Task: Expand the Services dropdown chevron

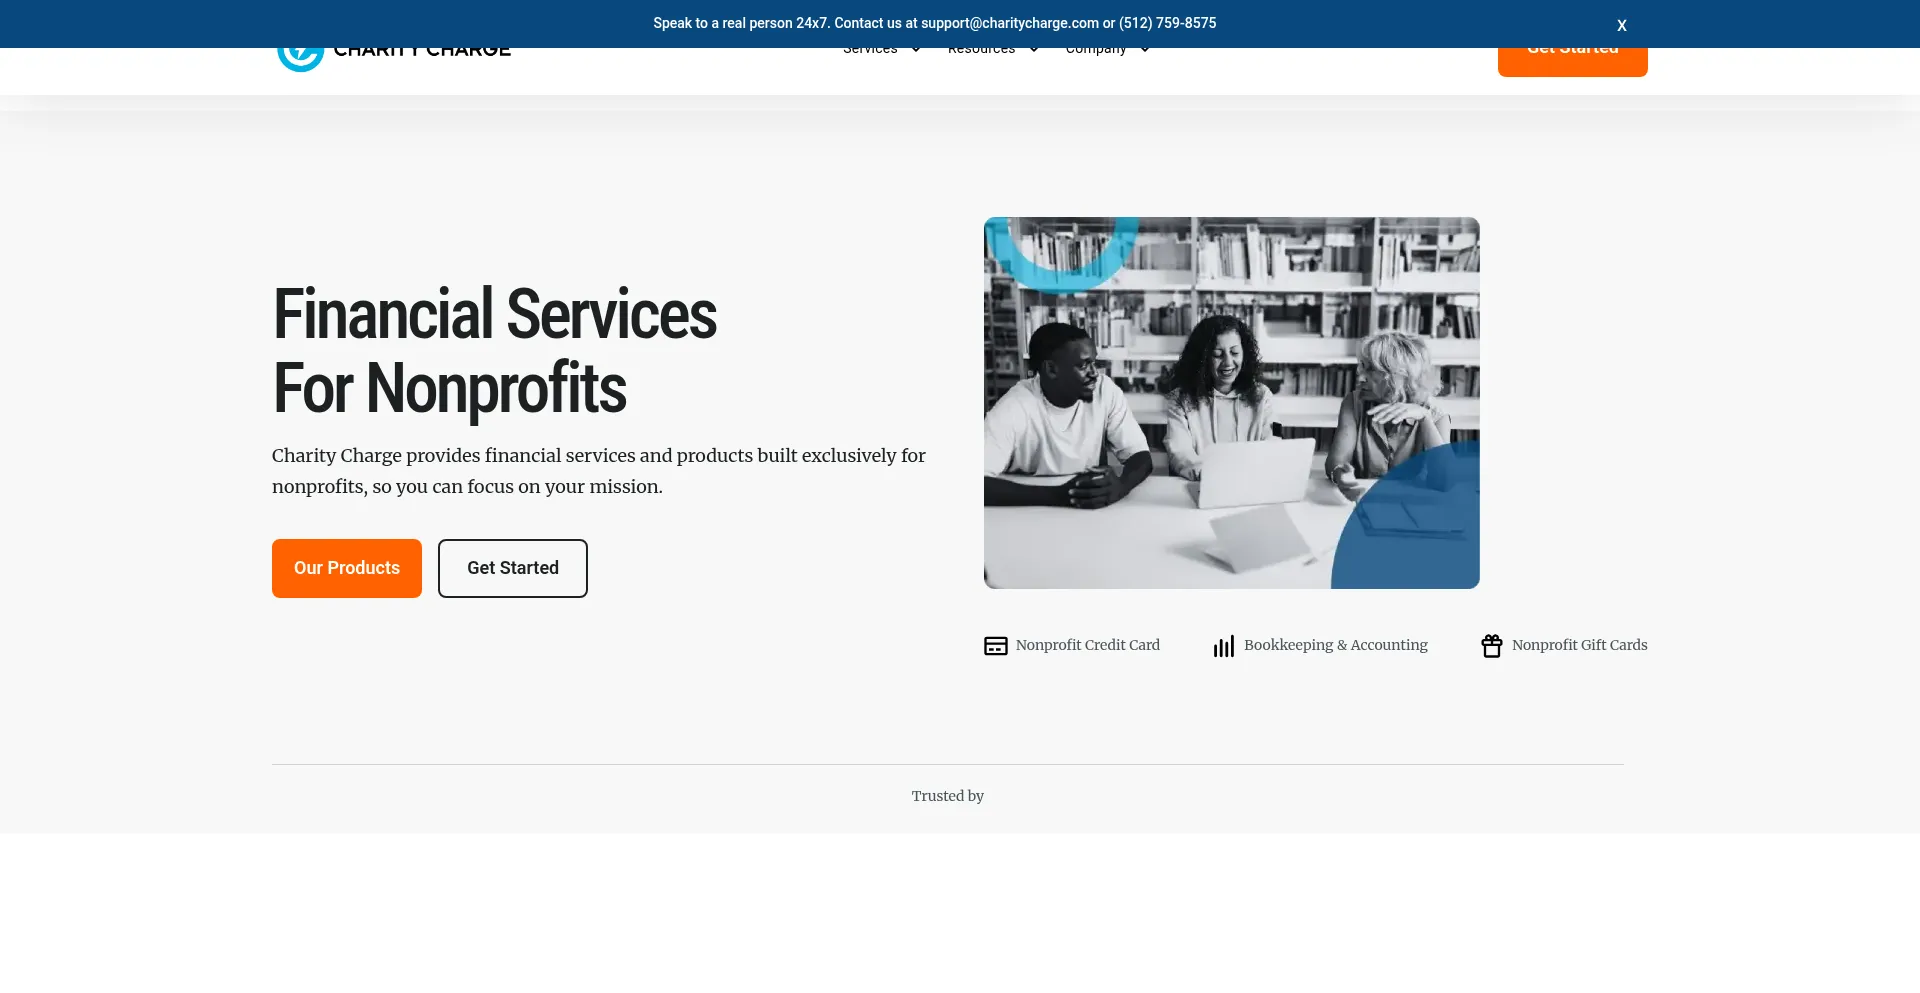Action: [x=915, y=50]
